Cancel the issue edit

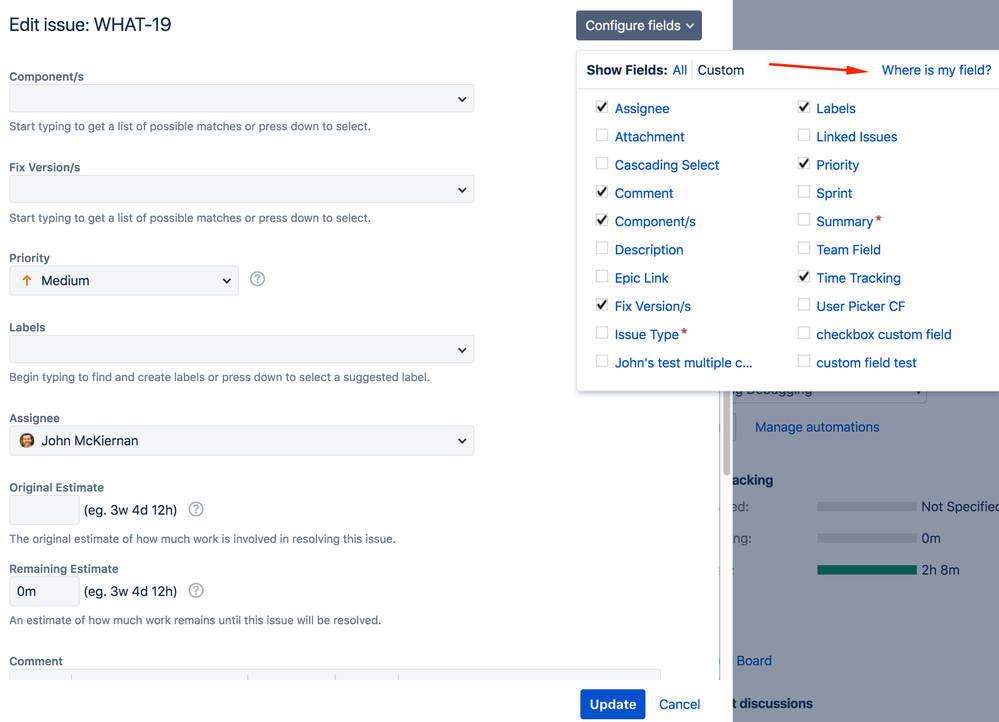click(x=679, y=704)
